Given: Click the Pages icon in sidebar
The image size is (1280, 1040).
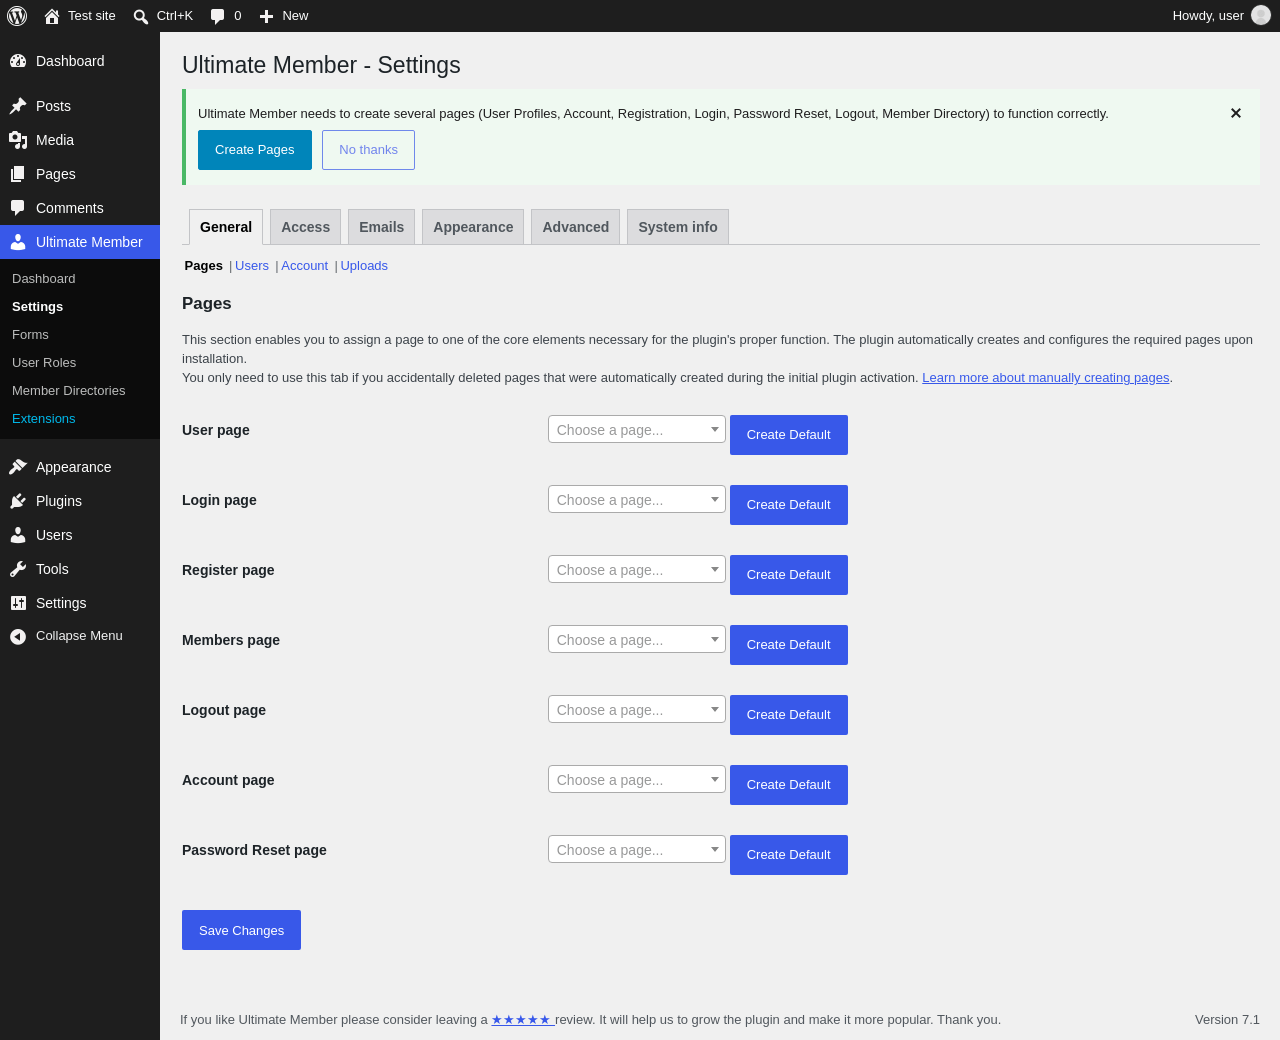Looking at the screenshot, I should click(x=18, y=174).
